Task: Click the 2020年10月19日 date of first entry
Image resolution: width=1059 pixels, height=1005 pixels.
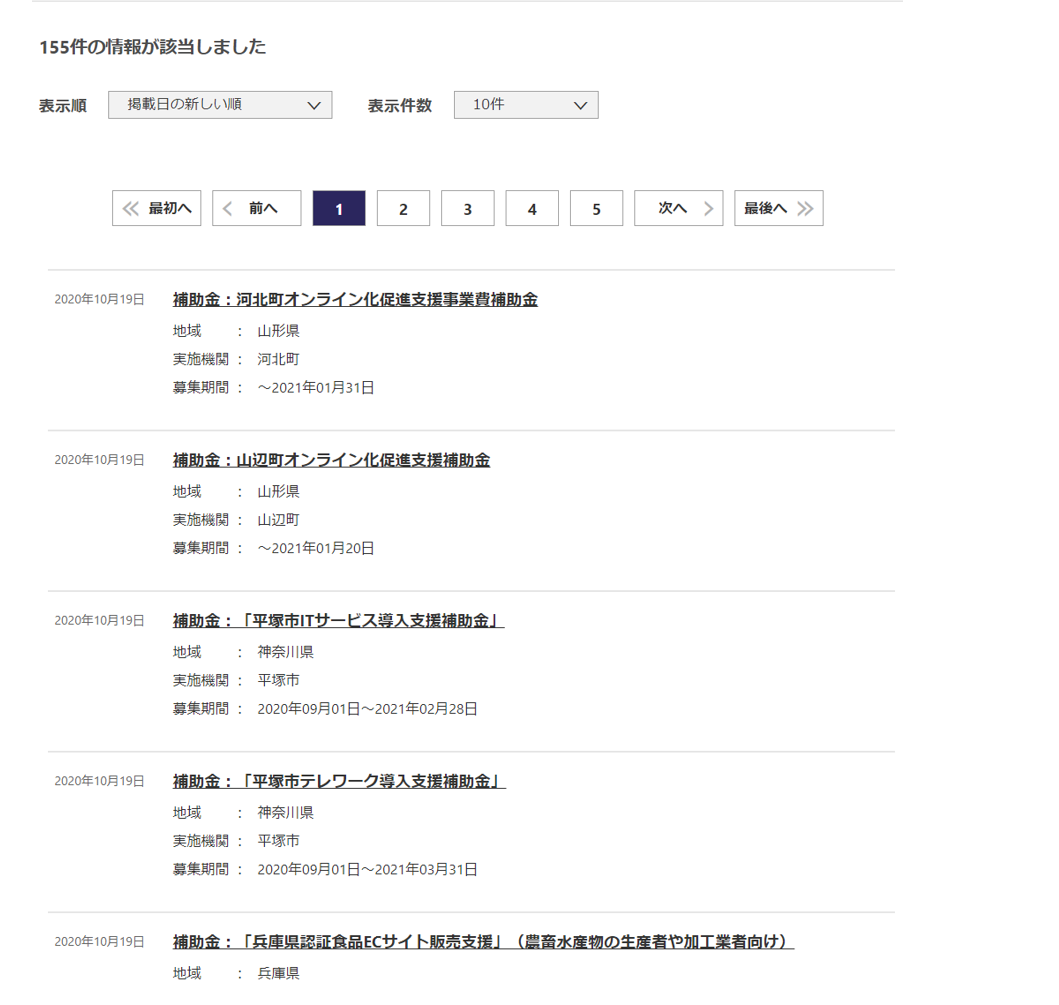Action: (99, 299)
